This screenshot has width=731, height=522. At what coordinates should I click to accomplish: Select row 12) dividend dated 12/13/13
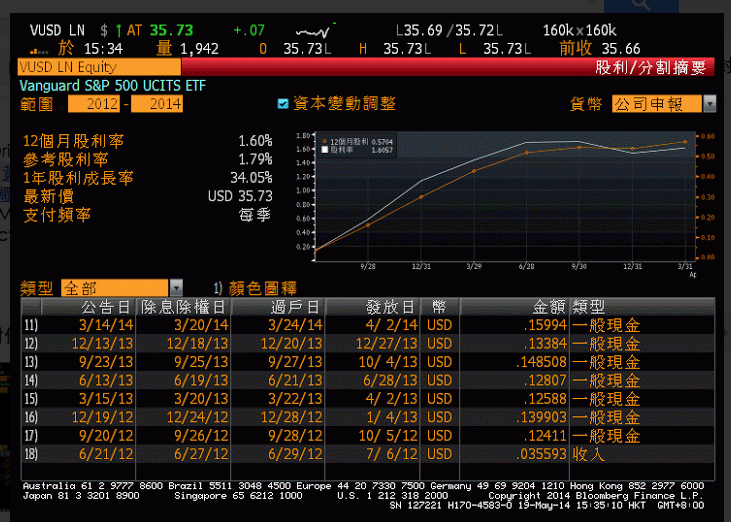tap(367, 343)
